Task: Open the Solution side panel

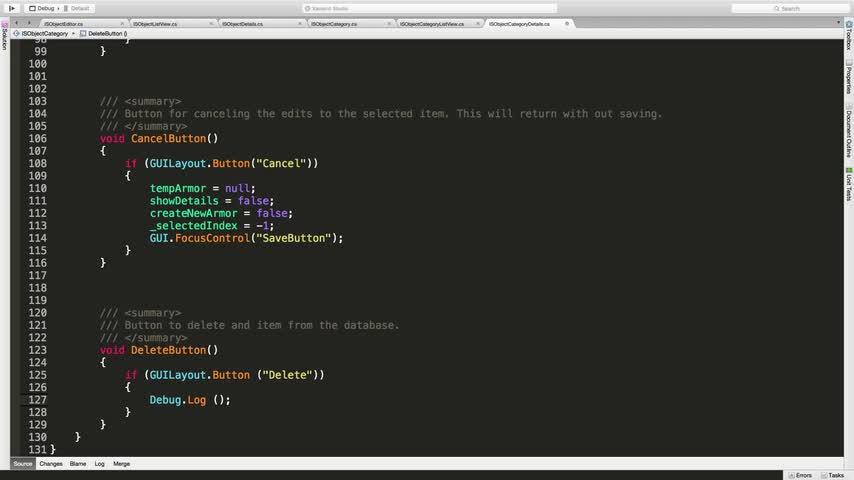Action: click(x=4, y=35)
